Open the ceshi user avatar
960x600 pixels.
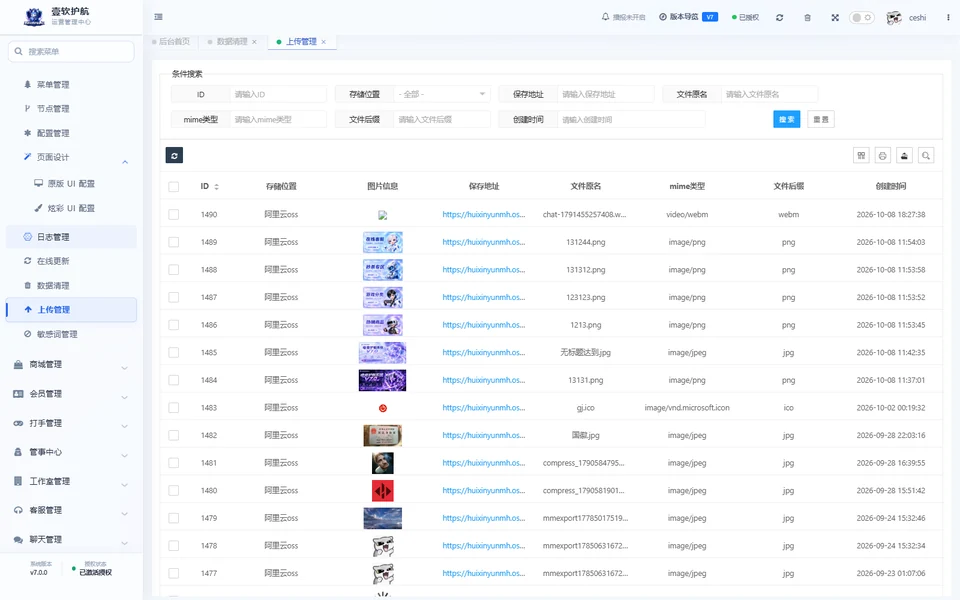[x=894, y=18]
